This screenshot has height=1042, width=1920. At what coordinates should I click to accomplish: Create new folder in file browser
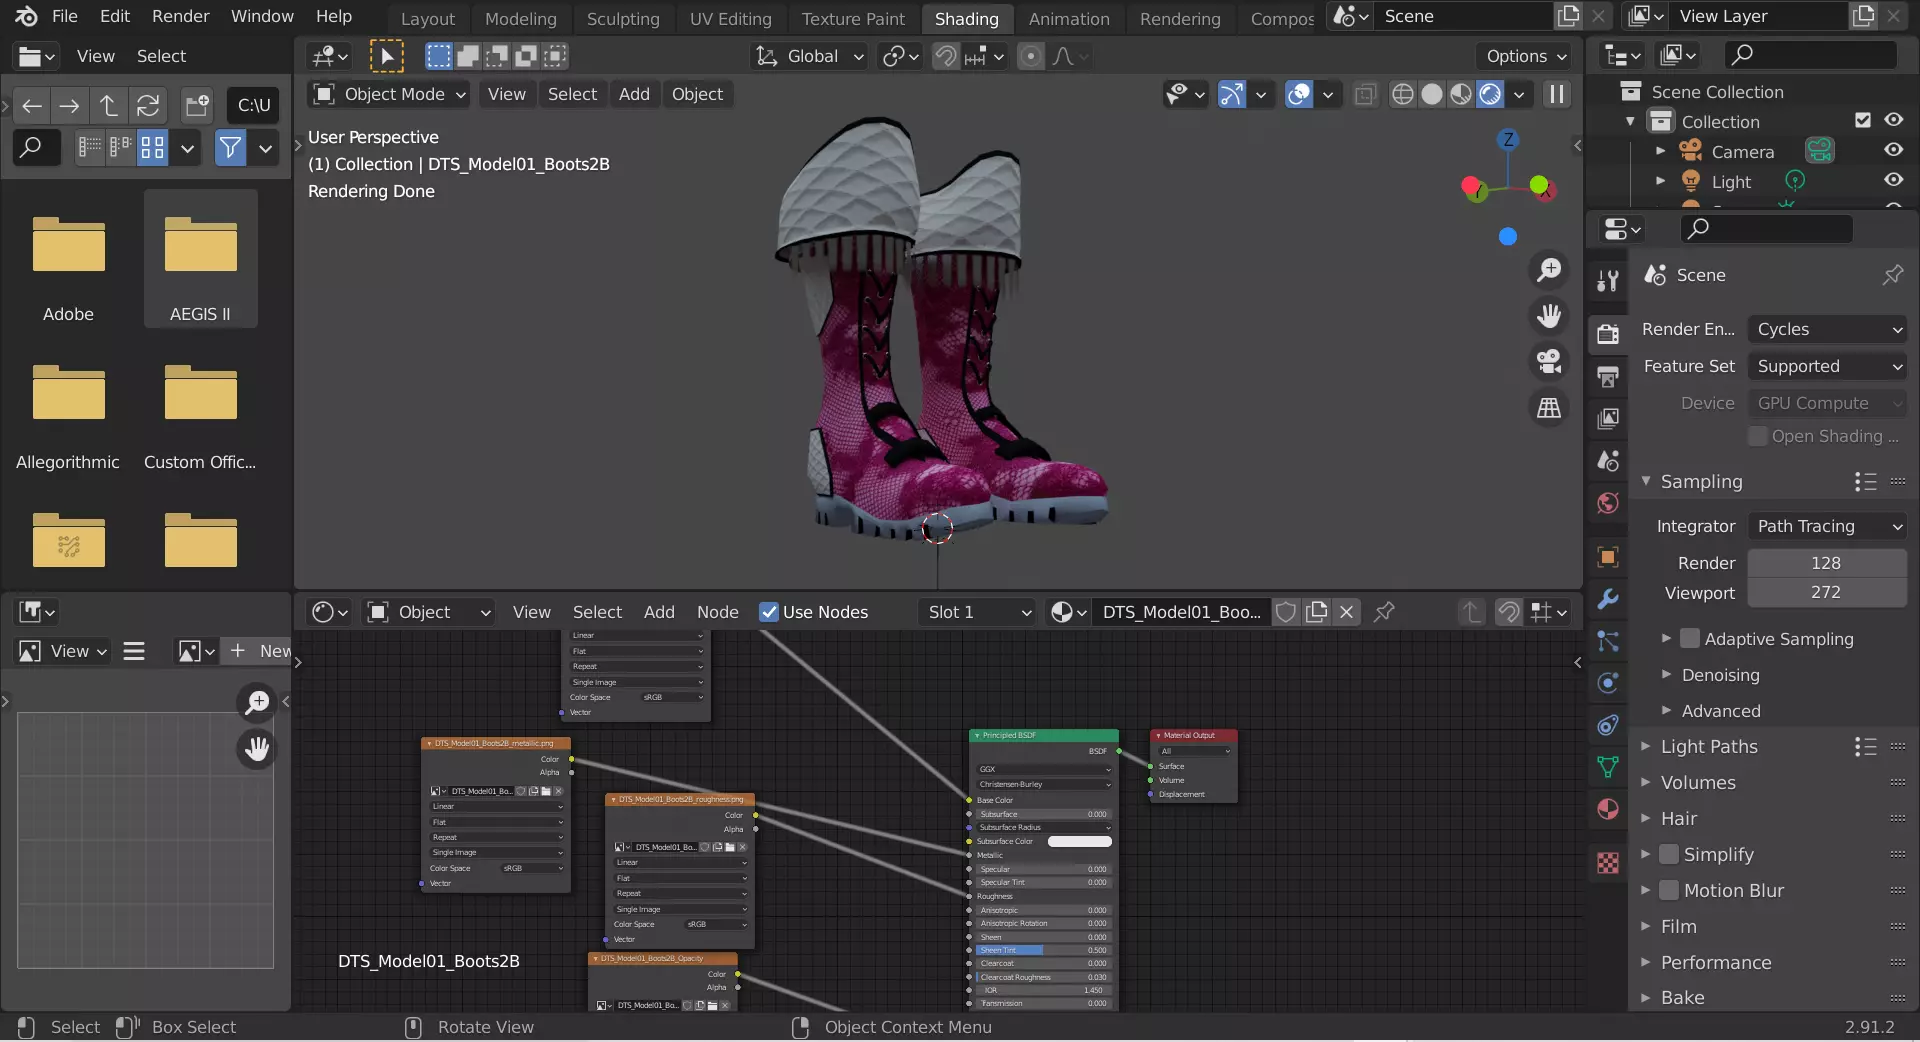(197, 105)
